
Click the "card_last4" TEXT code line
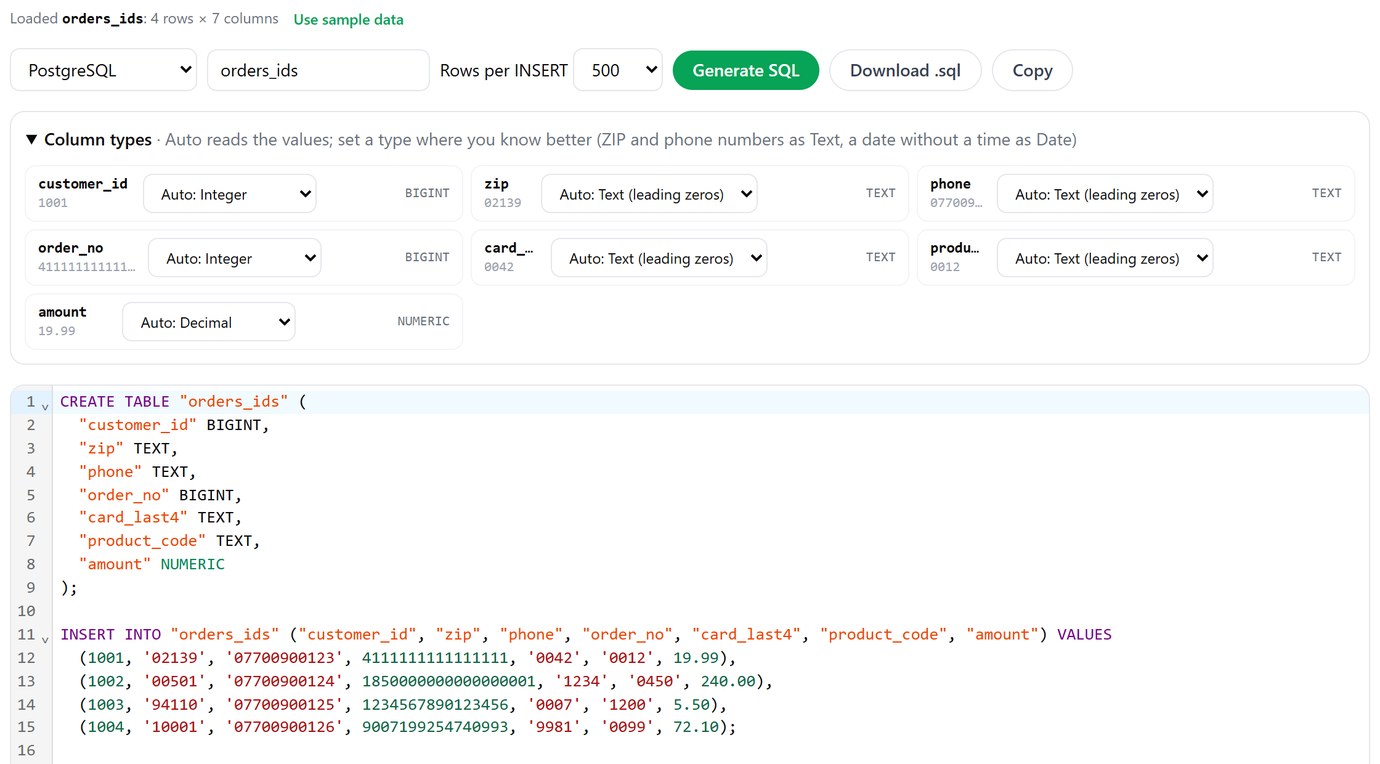[160, 517]
